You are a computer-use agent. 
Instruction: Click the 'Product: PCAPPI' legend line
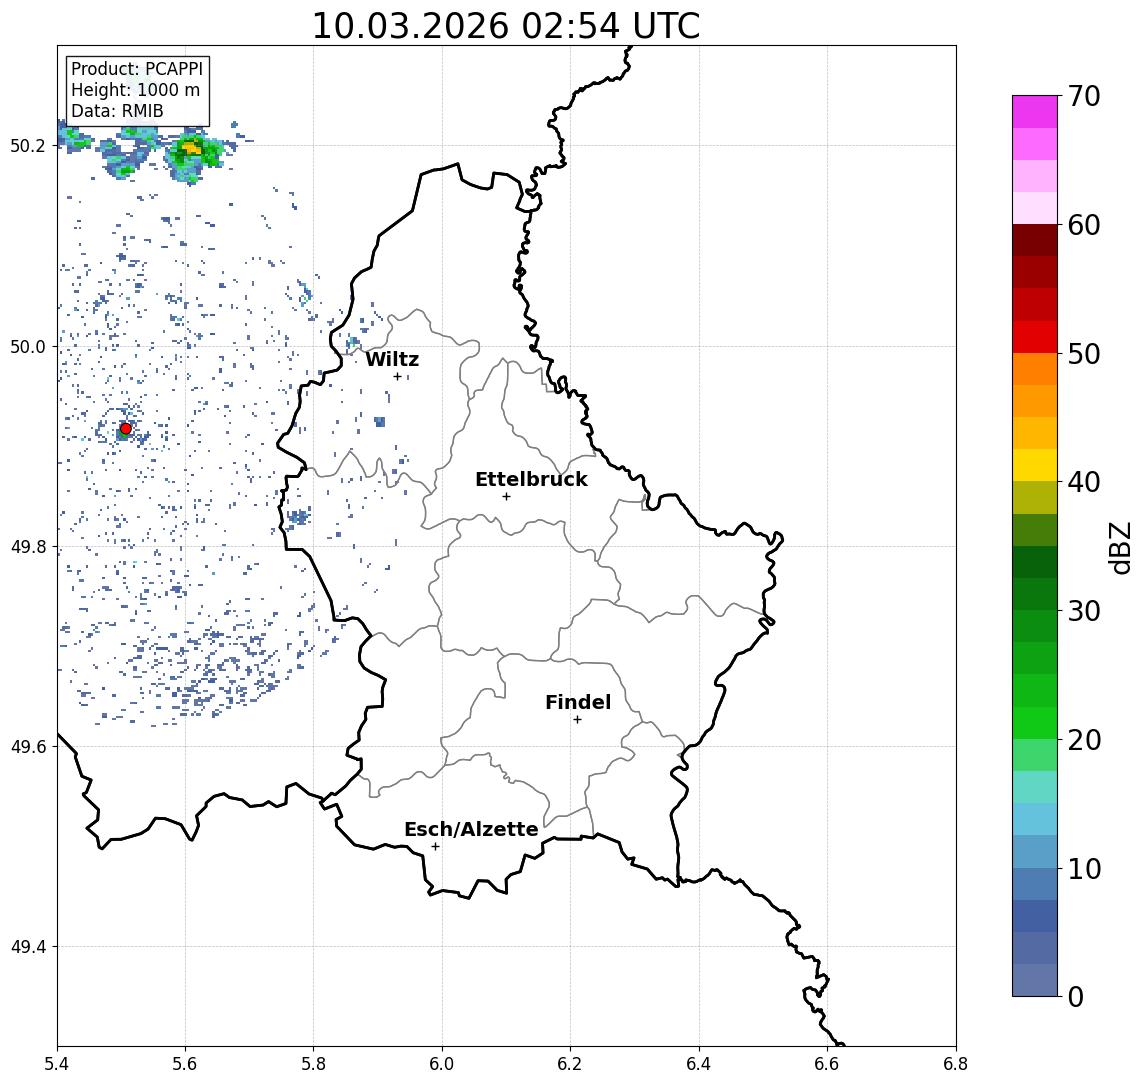tap(137, 69)
